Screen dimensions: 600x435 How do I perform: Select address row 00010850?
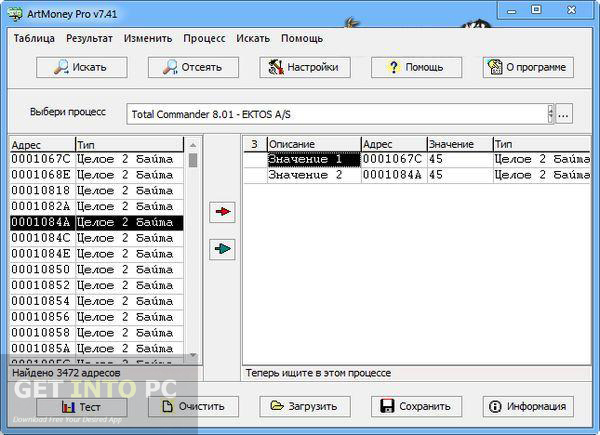tap(97, 270)
